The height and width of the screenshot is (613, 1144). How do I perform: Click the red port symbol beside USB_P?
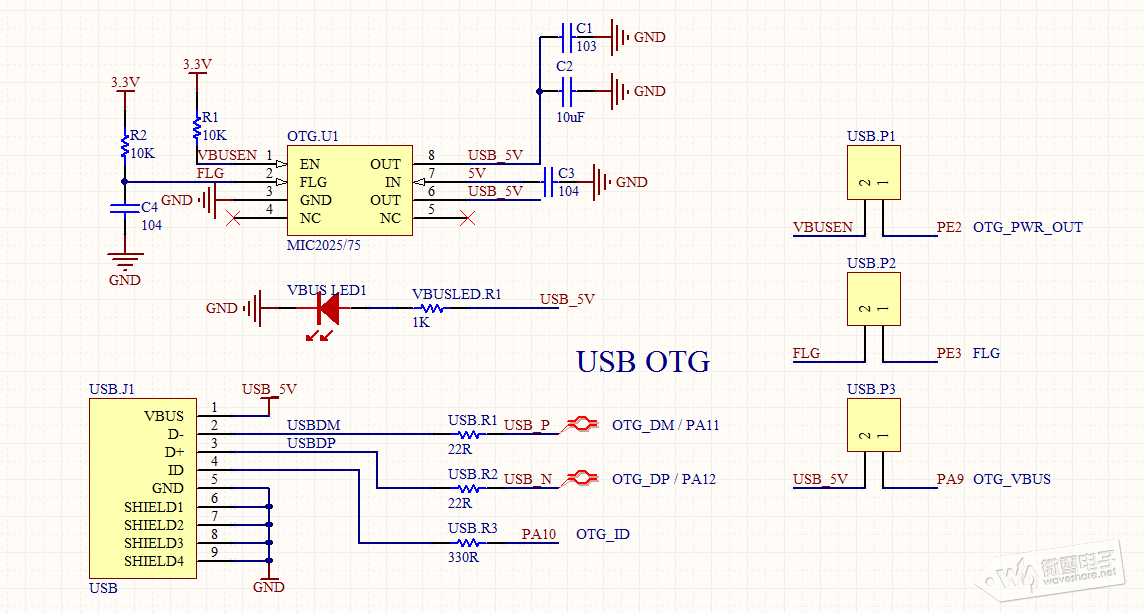(581, 425)
